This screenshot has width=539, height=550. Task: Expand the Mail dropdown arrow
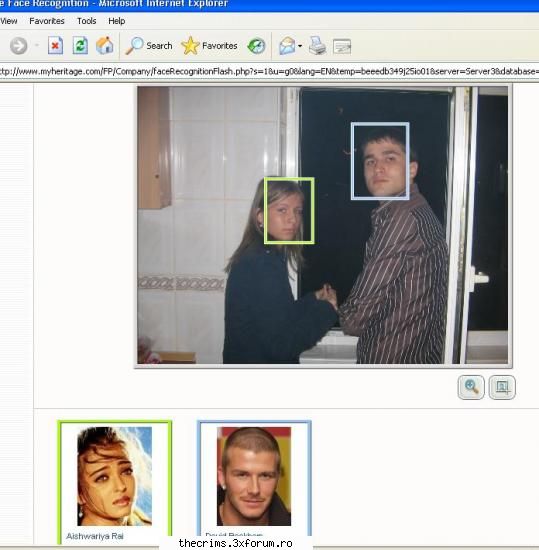(x=300, y=46)
